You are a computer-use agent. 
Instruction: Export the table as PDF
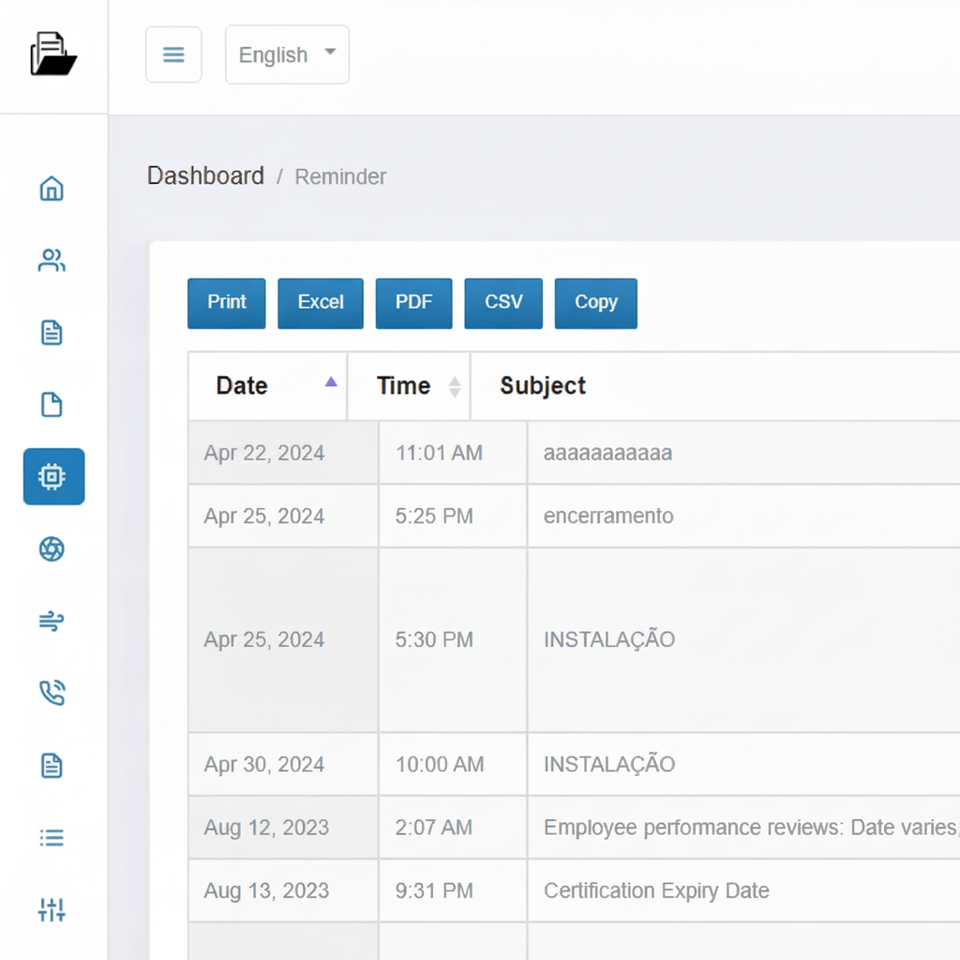pyautogui.click(x=413, y=303)
